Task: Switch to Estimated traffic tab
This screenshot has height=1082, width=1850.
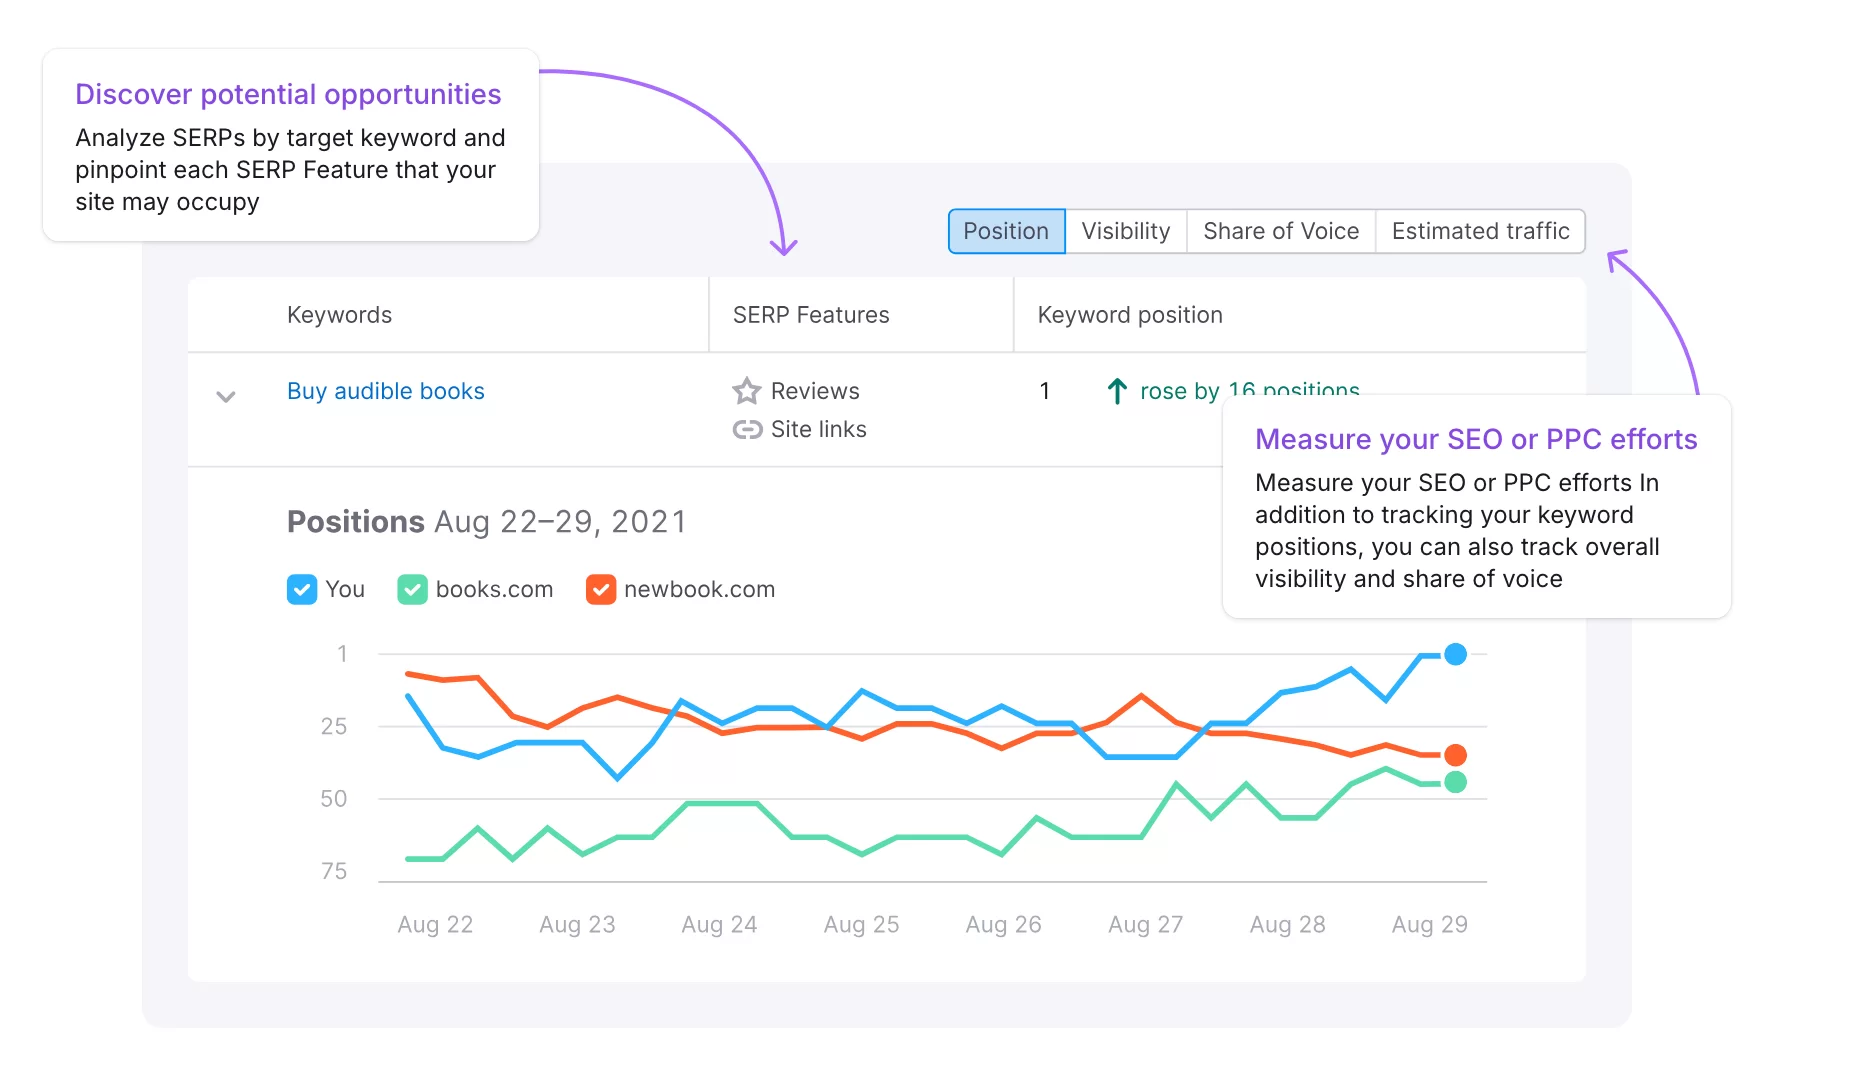Action: 1480,231
